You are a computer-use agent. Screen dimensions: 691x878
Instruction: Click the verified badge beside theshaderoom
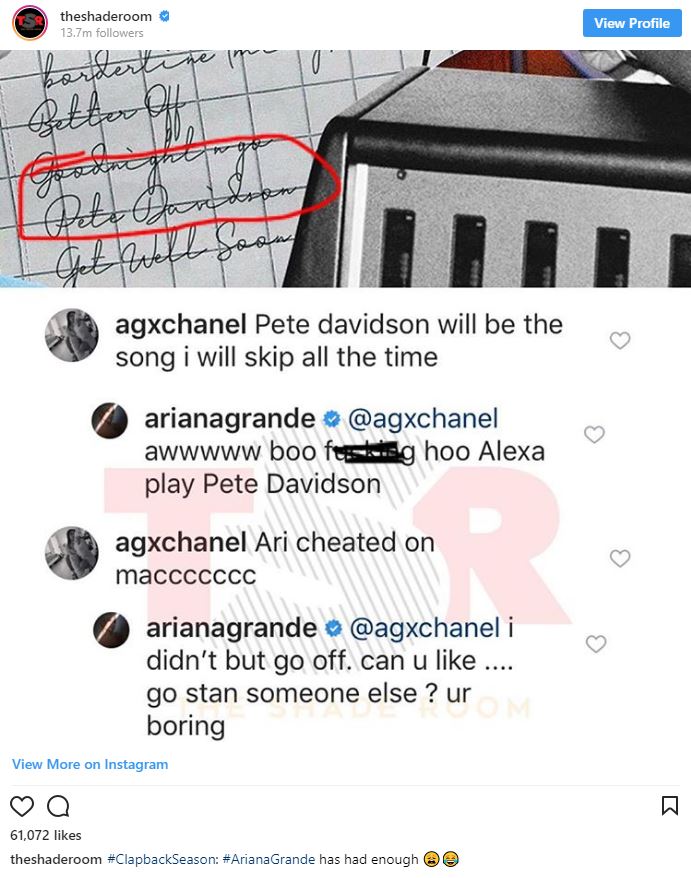pyautogui.click(x=164, y=16)
